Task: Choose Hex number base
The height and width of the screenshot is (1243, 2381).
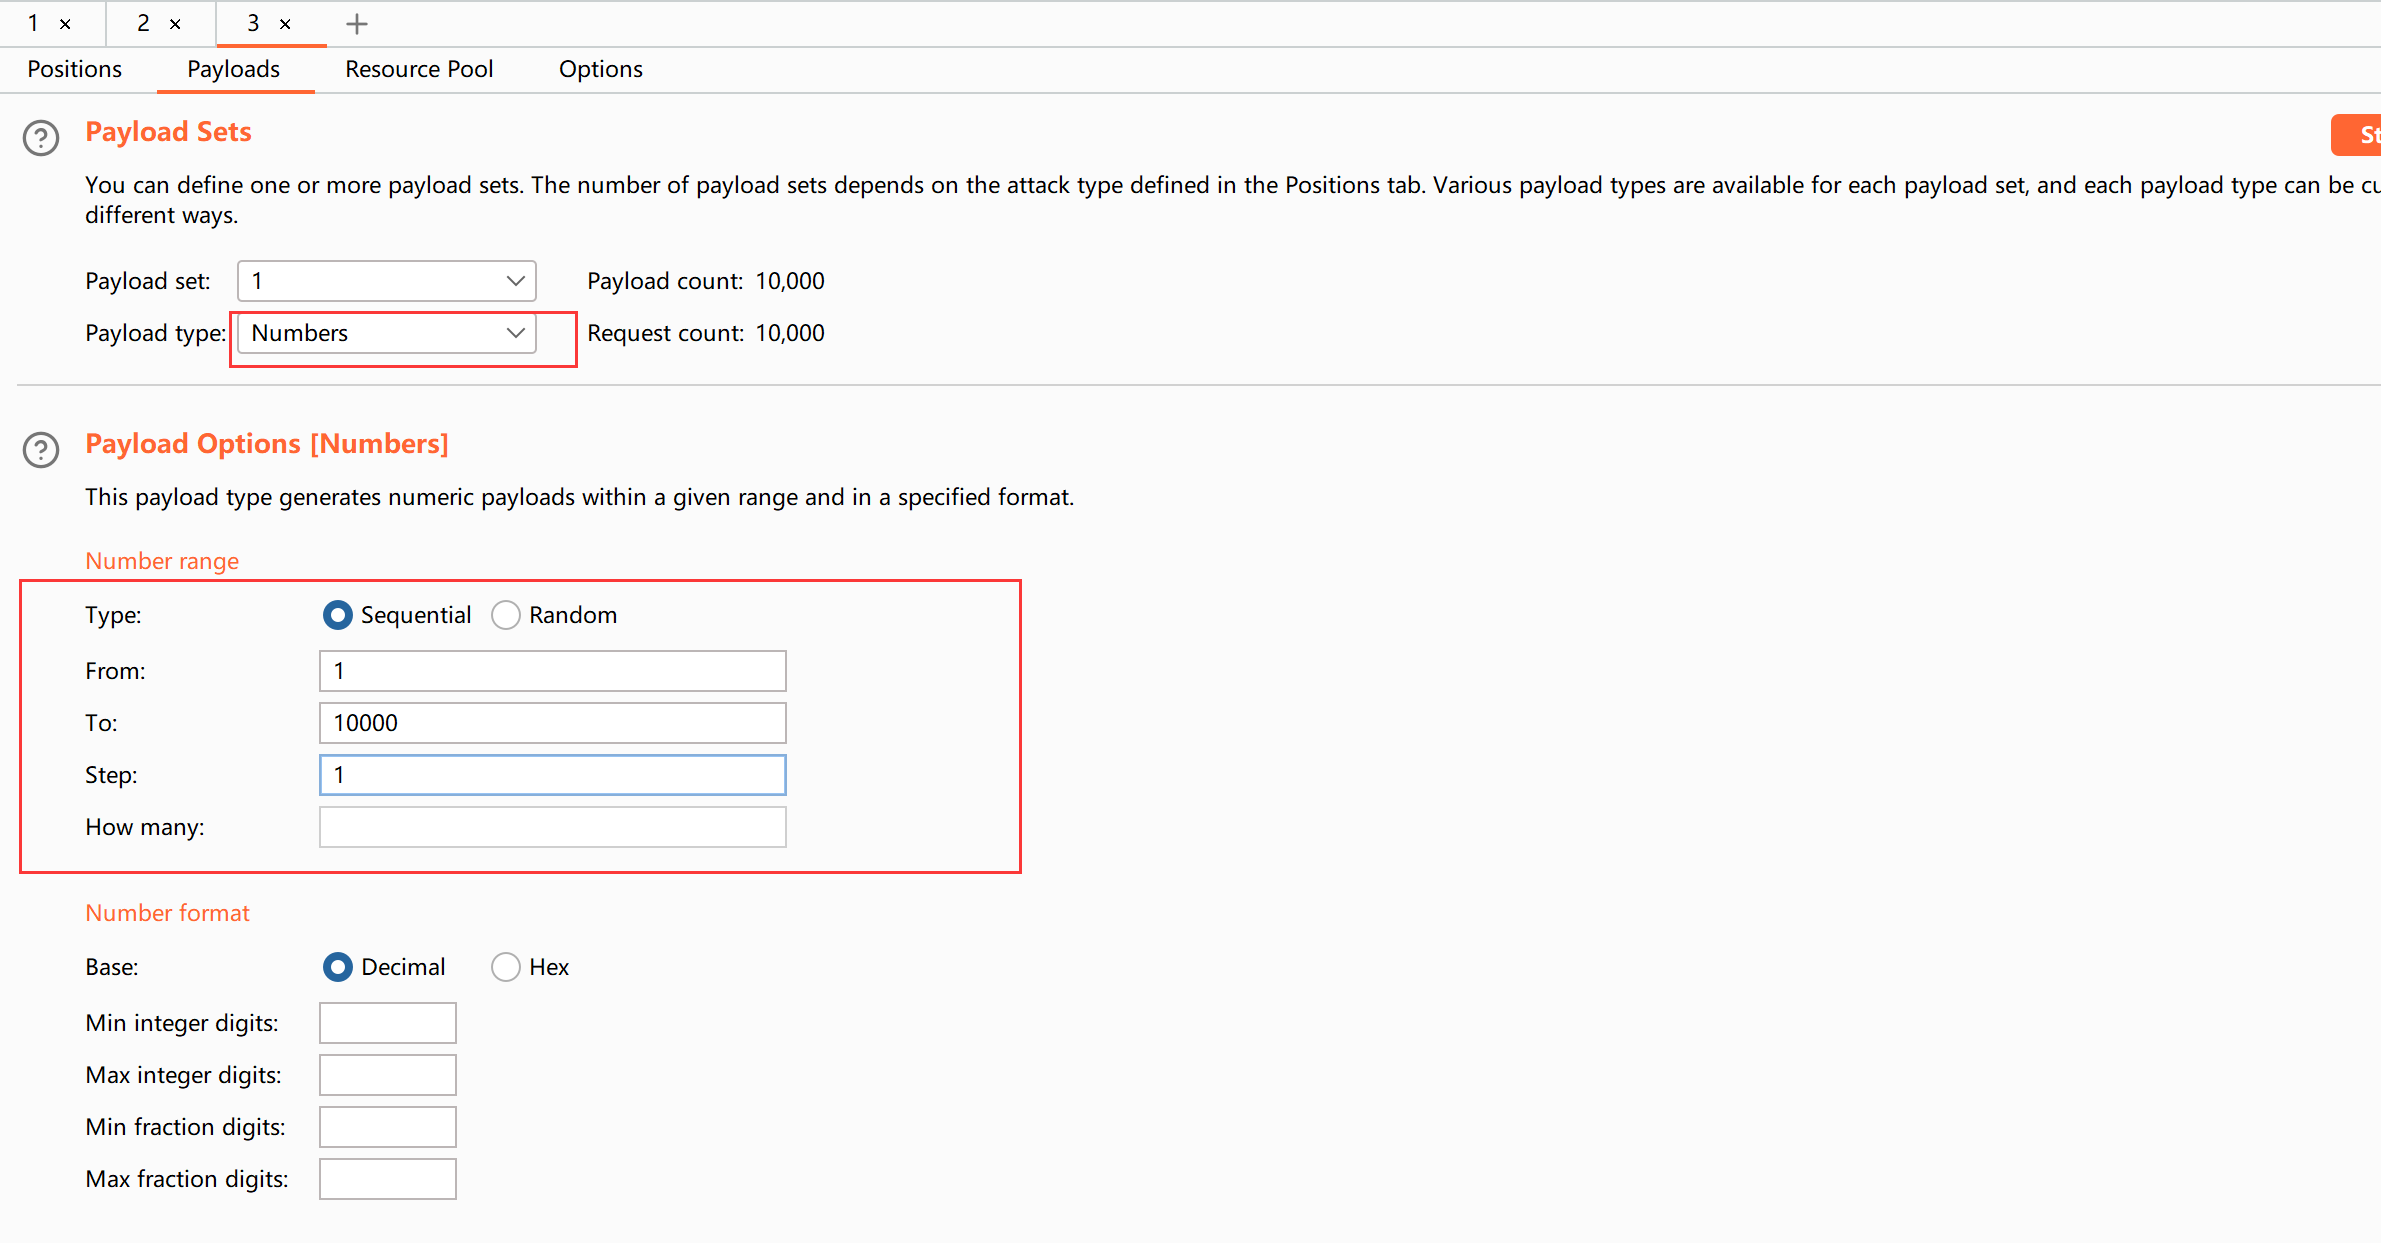Action: [x=506, y=967]
